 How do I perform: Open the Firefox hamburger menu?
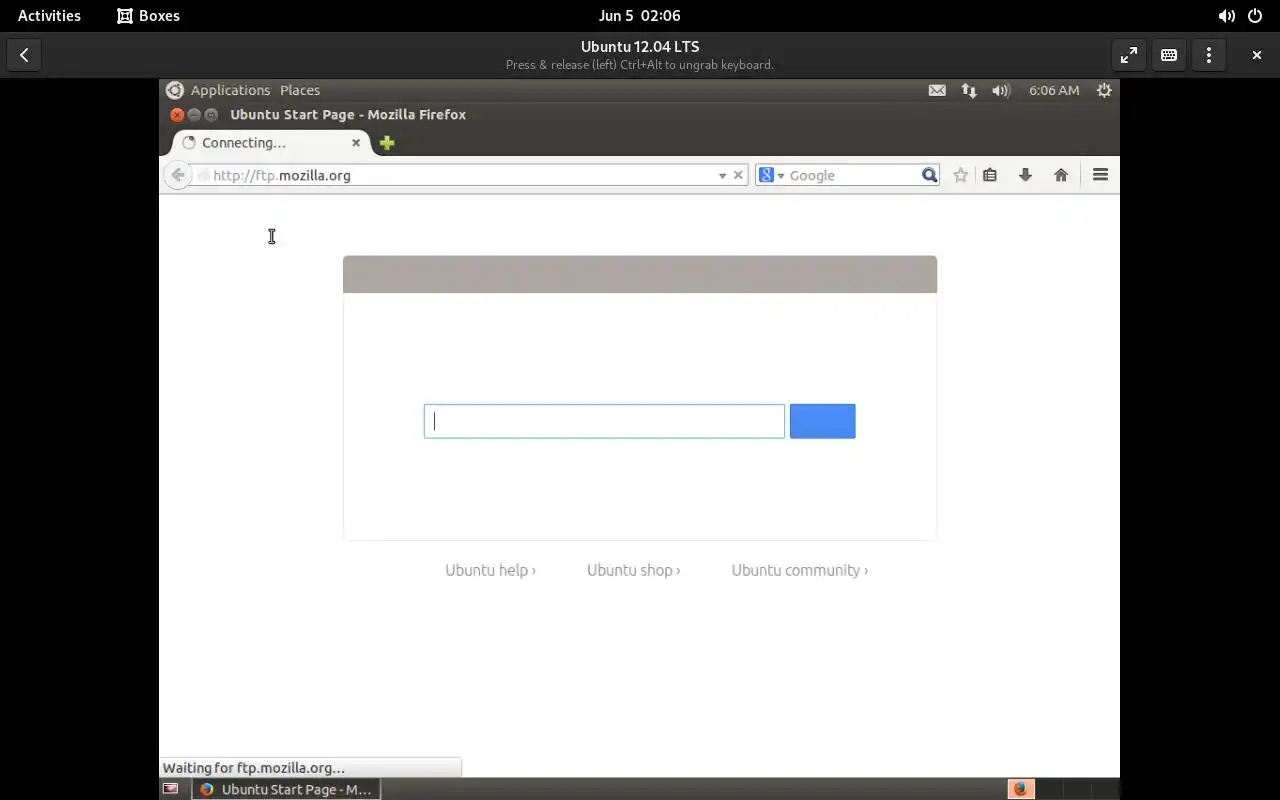[1100, 175]
